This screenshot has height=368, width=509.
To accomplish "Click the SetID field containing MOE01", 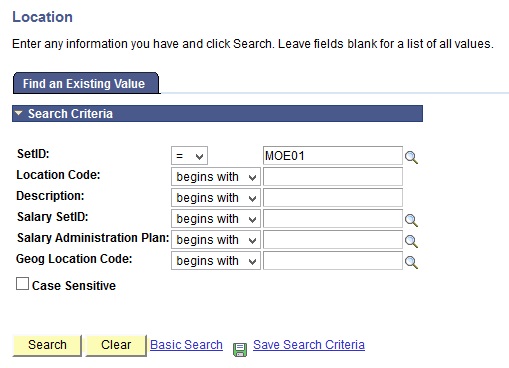I will coord(333,155).
